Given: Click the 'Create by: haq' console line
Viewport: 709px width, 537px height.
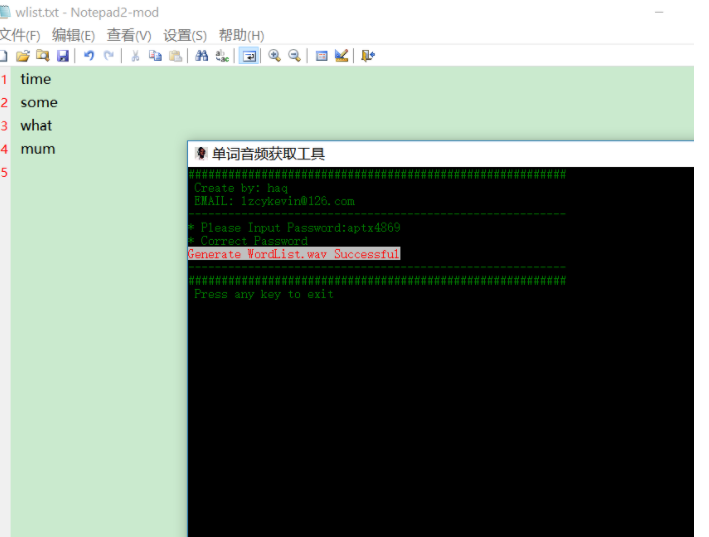Looking at the screenshot, I should pyautogui.click(x=241, y=188).
